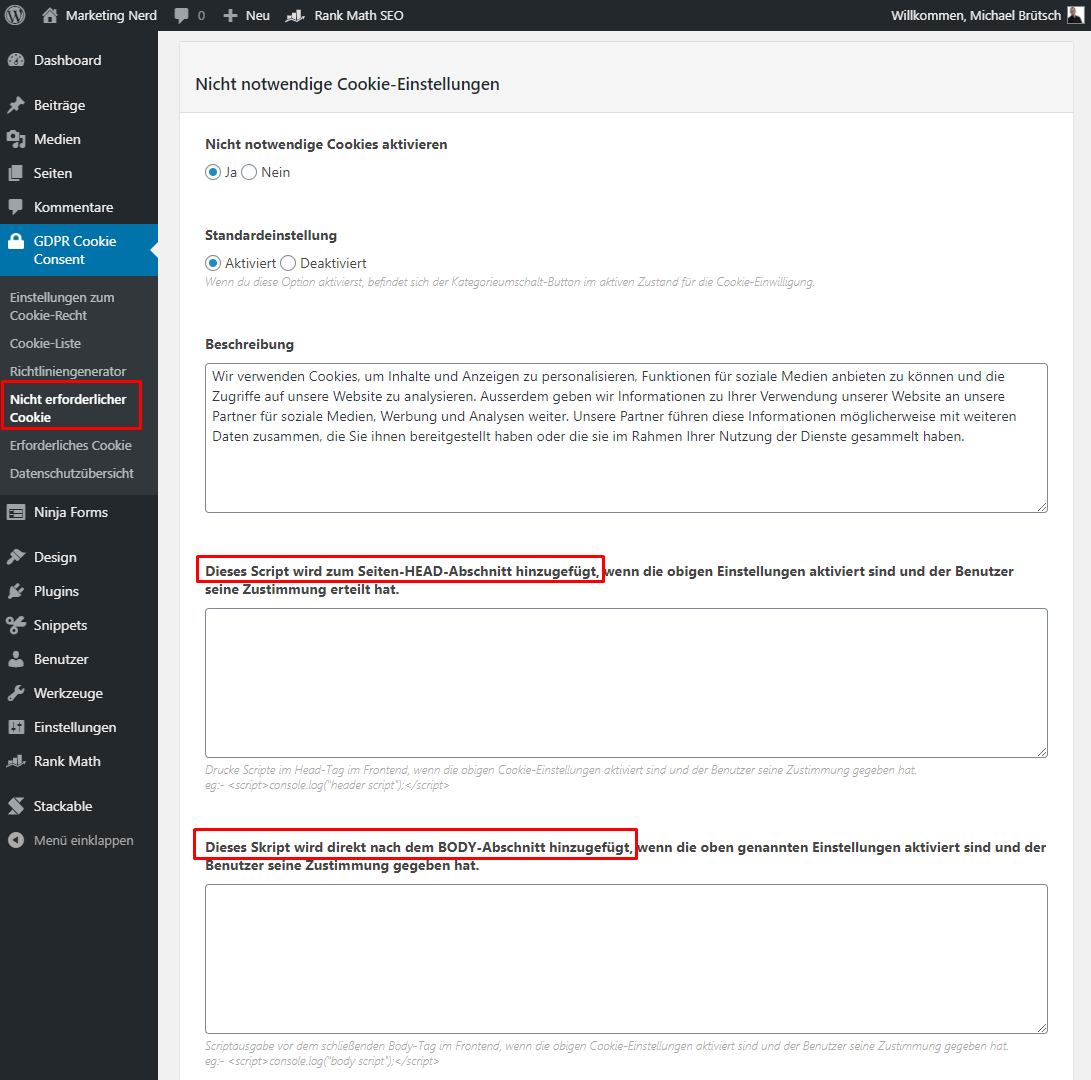Viewport: 1091px width, 1080px height.
Task: Open Einstellungen zum Cookie-Recht submenu
Action: coord(62,306)
